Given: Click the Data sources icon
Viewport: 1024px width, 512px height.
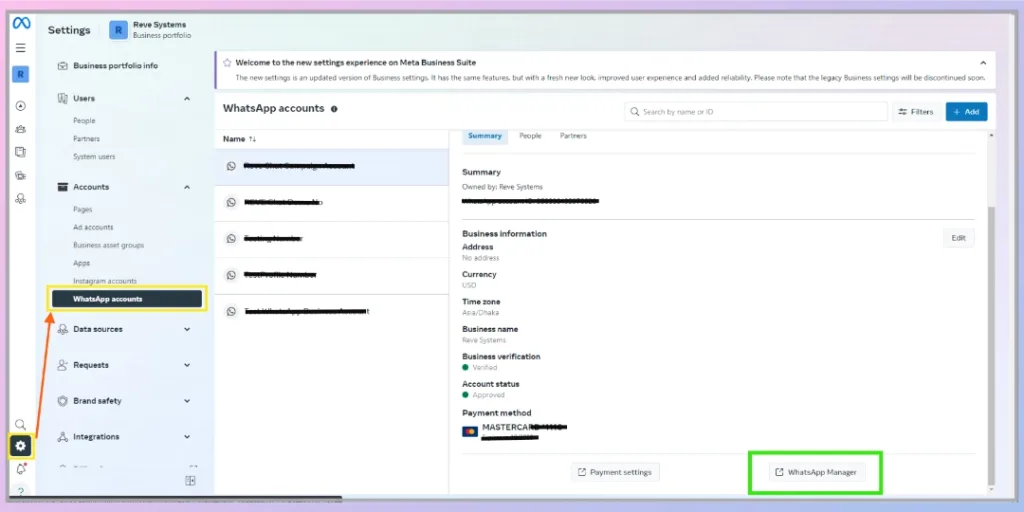Looking at the screenshot, I should (x=63, y=329).
